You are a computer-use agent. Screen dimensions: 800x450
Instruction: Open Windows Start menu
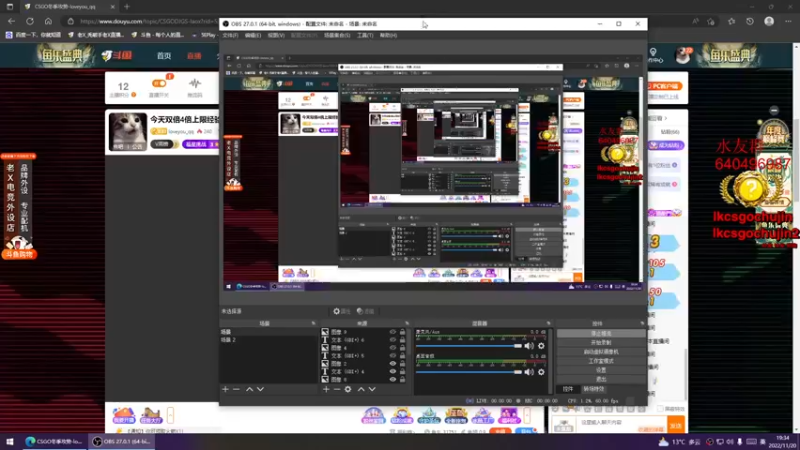pos(10,442)
